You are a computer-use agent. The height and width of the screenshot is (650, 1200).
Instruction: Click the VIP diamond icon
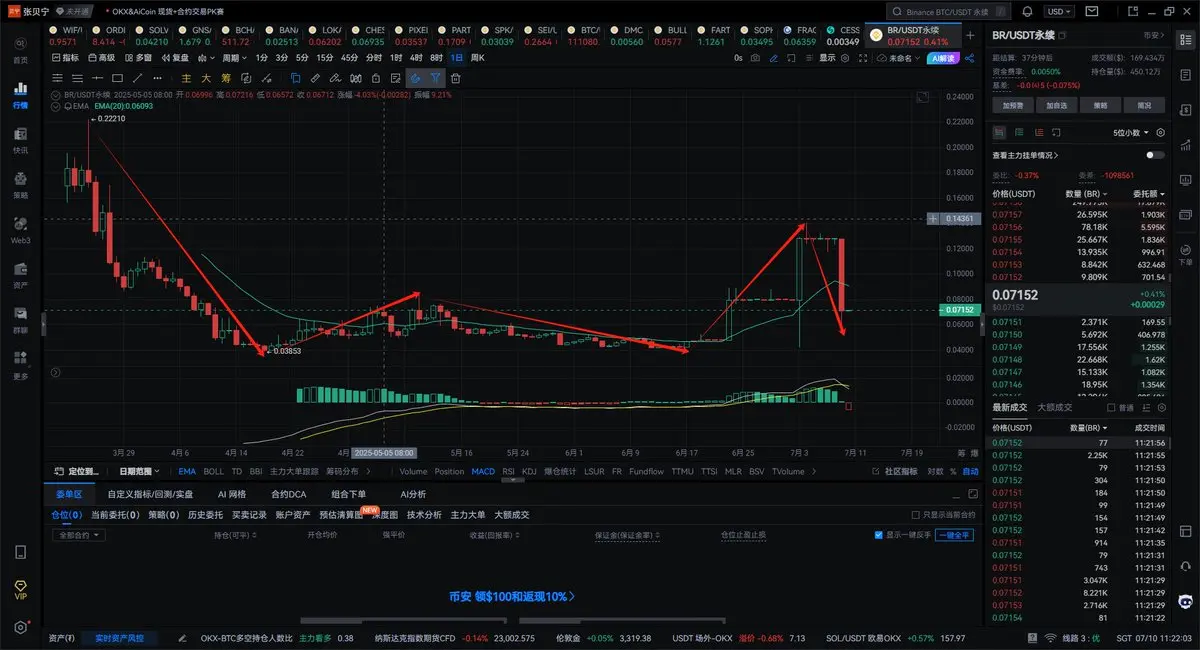pyautogui.click(x=20, y=588)
